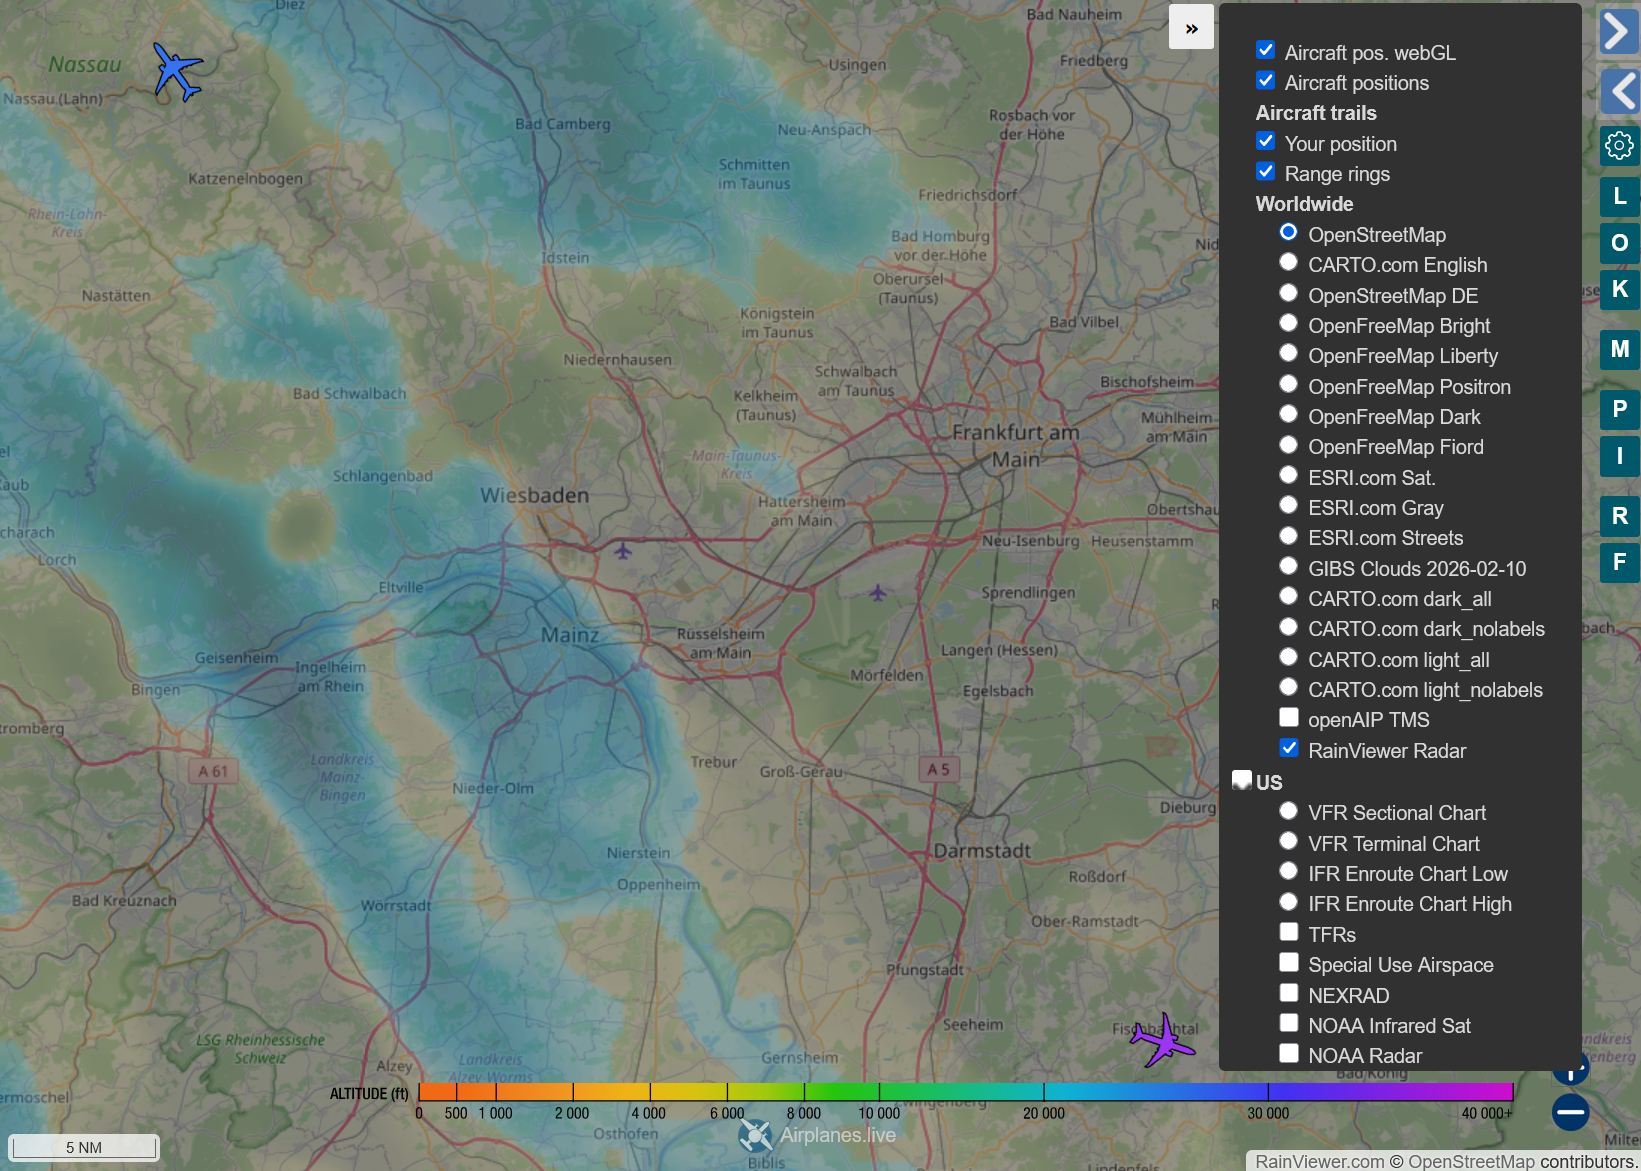Collapse the US layer group
The width and height of the screenshot is (1641, 1171).
click(1242, 780)
